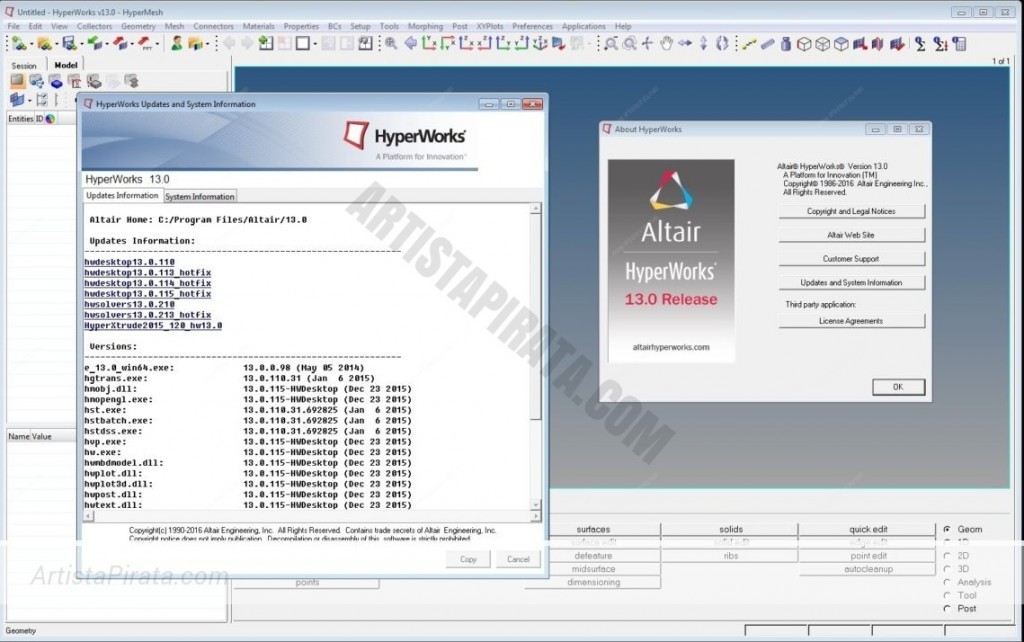
Task: Switch to the System Information tab
Action: [x=199, y=196]
